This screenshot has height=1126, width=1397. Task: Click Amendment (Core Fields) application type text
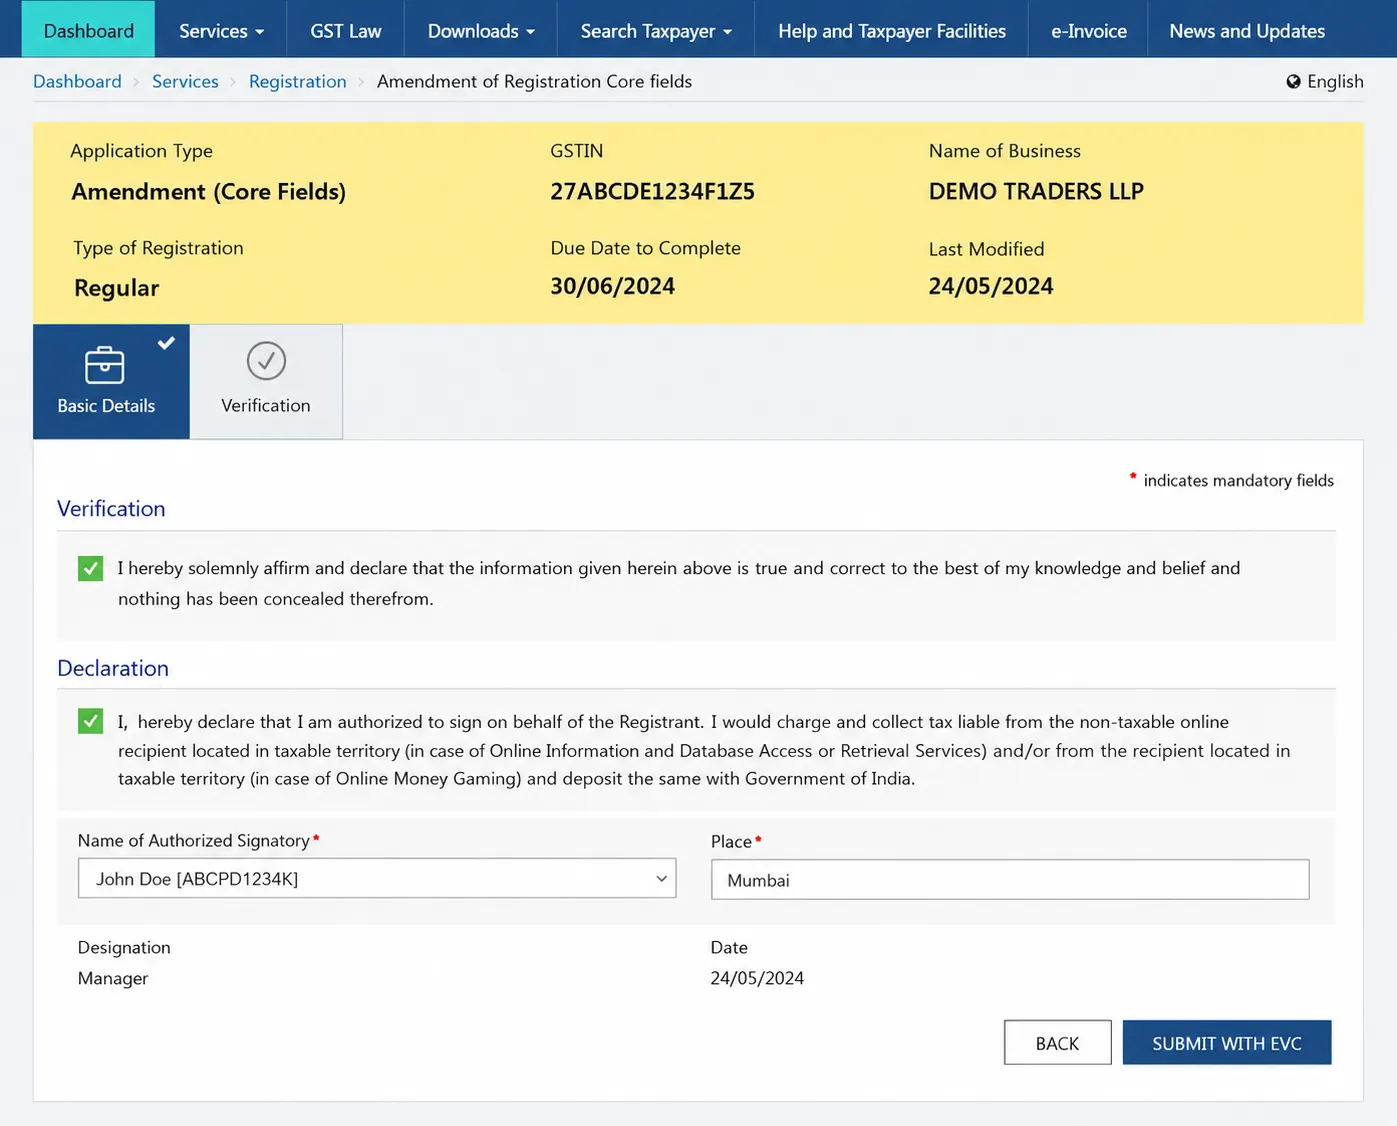click(x=208, y=191)
